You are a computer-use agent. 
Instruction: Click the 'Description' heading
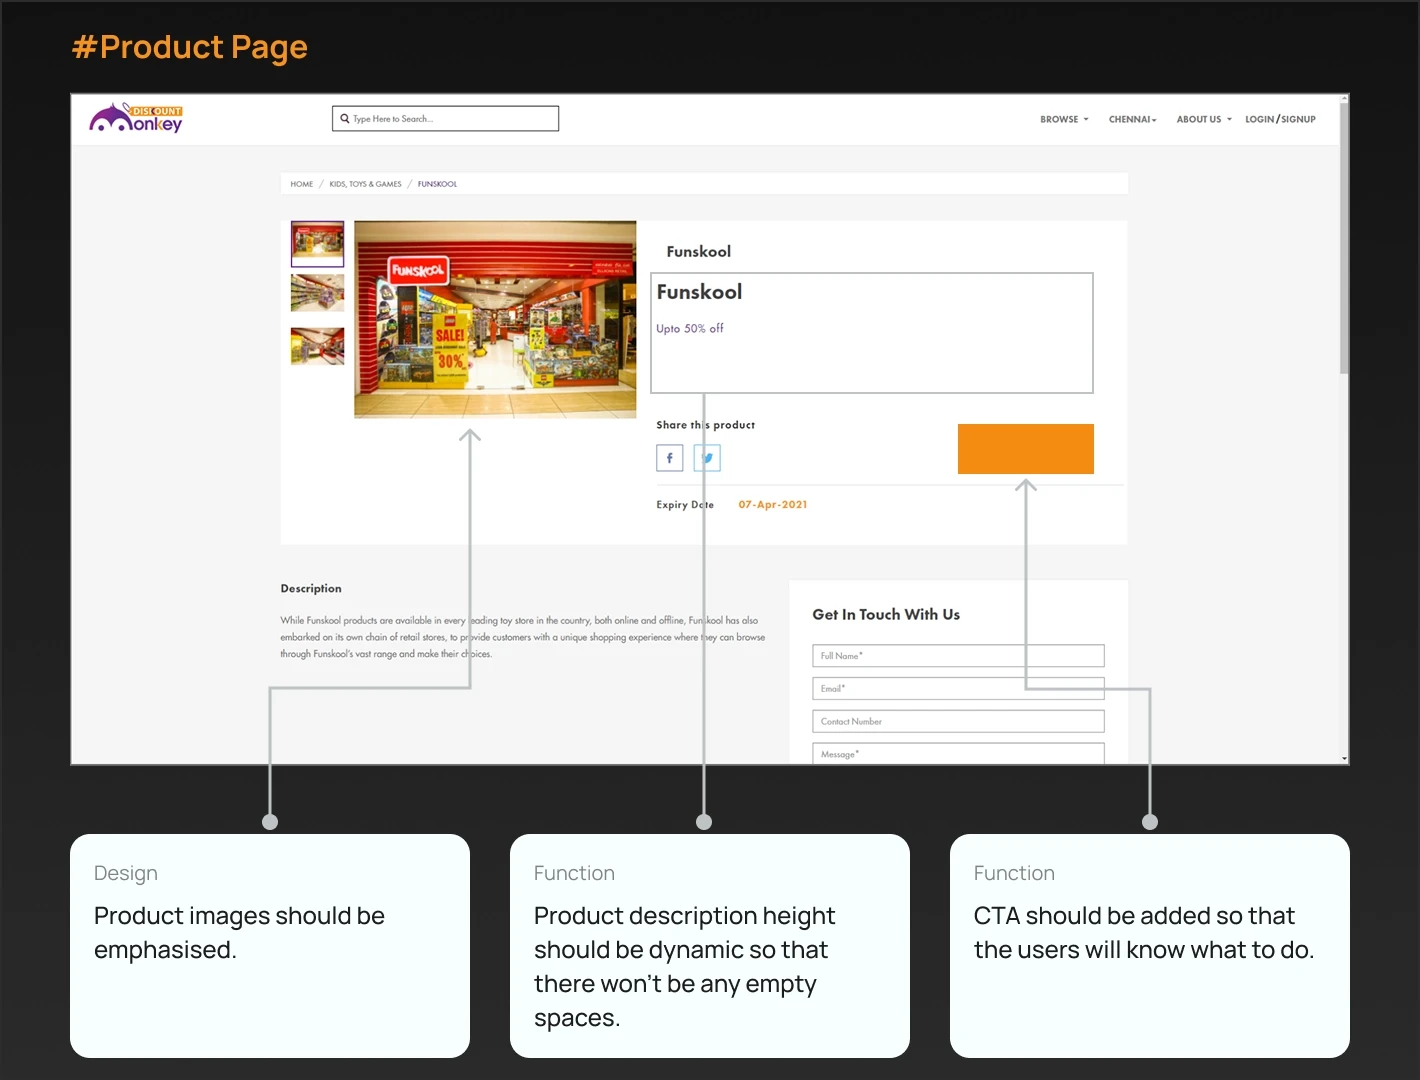point(311,588)
